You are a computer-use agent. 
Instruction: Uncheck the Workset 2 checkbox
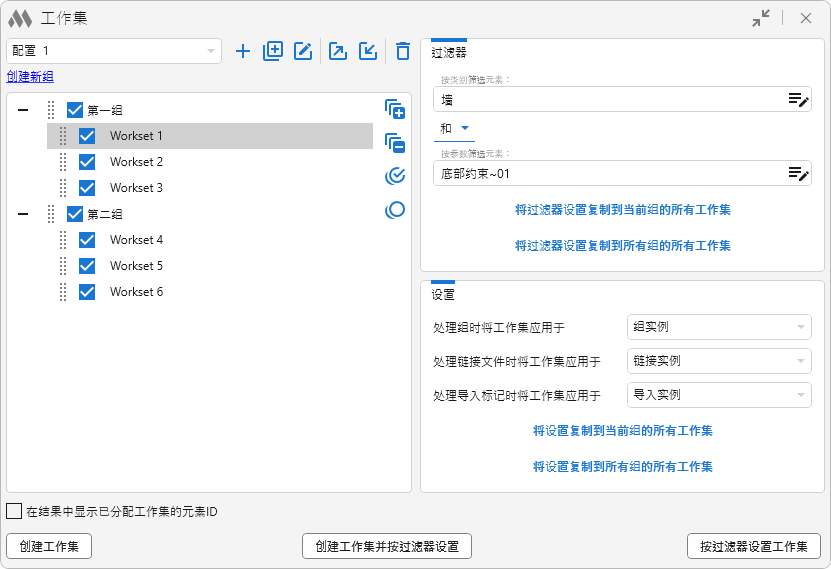click(x=87, y=162)
